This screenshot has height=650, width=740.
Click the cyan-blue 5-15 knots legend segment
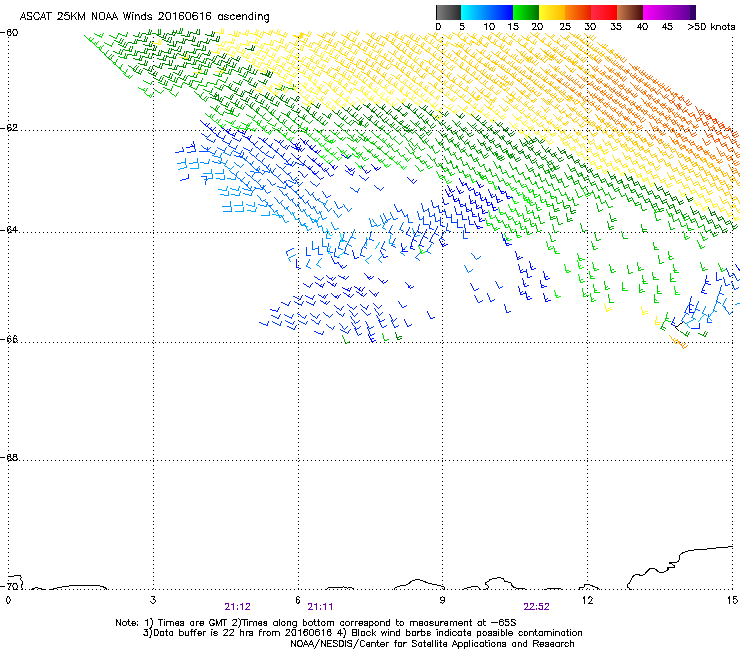(x=487, y=12)
